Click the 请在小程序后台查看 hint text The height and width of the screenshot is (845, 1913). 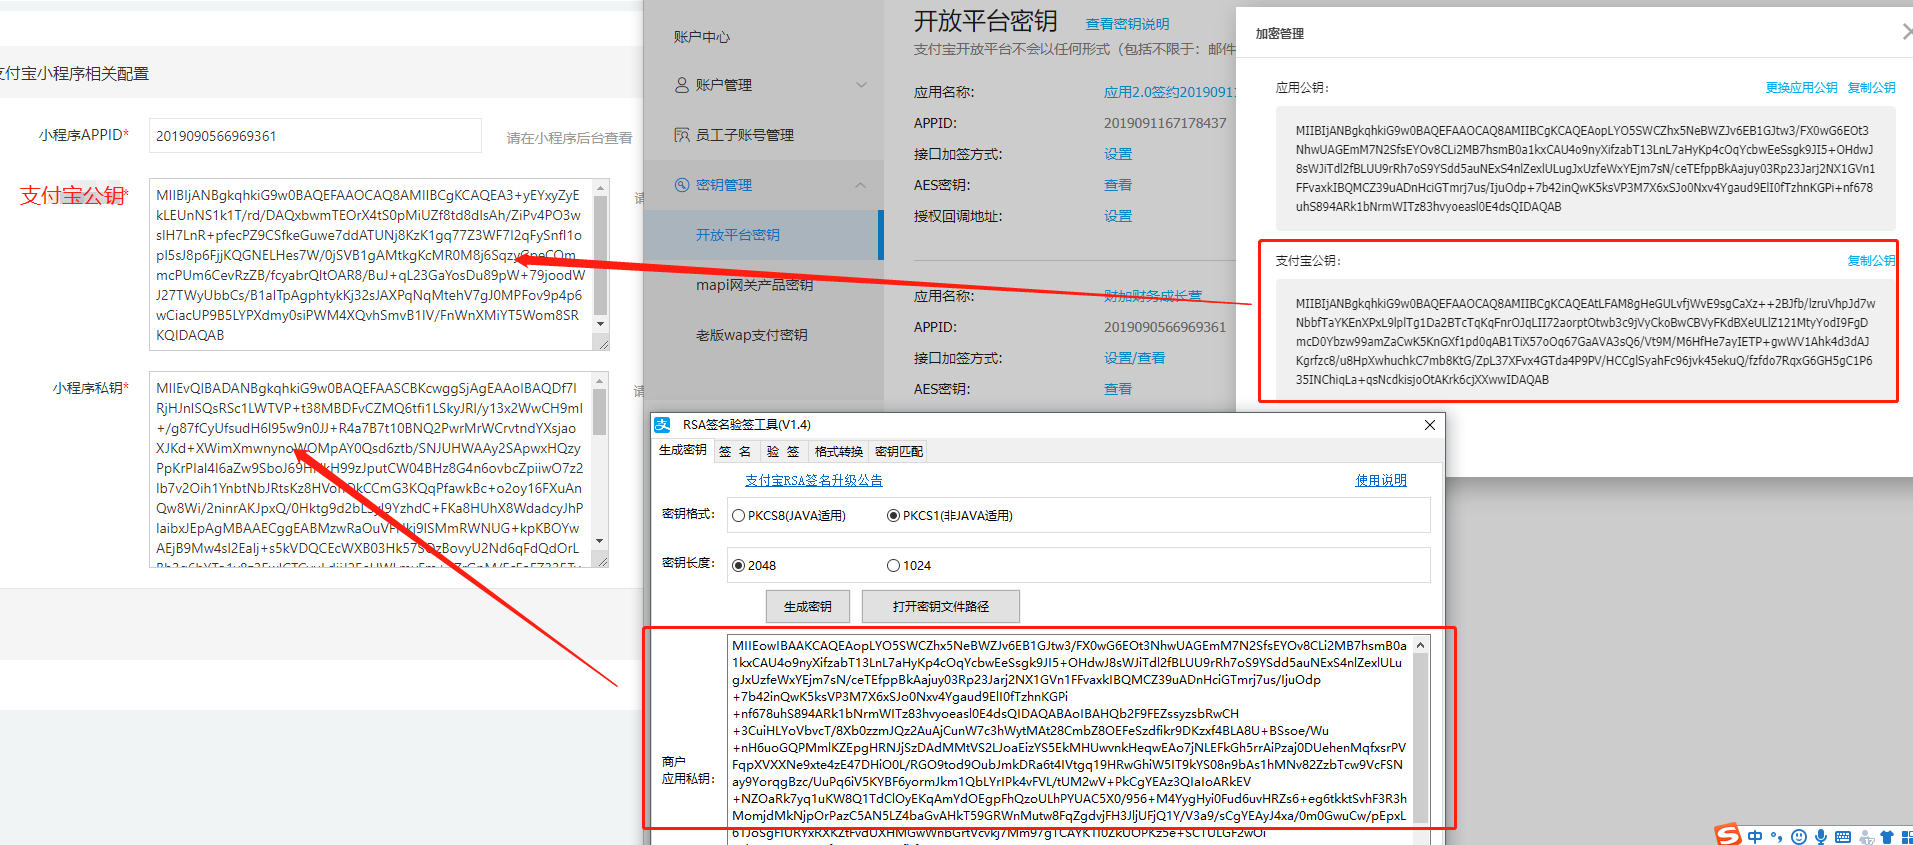click(x=569, y=138)
